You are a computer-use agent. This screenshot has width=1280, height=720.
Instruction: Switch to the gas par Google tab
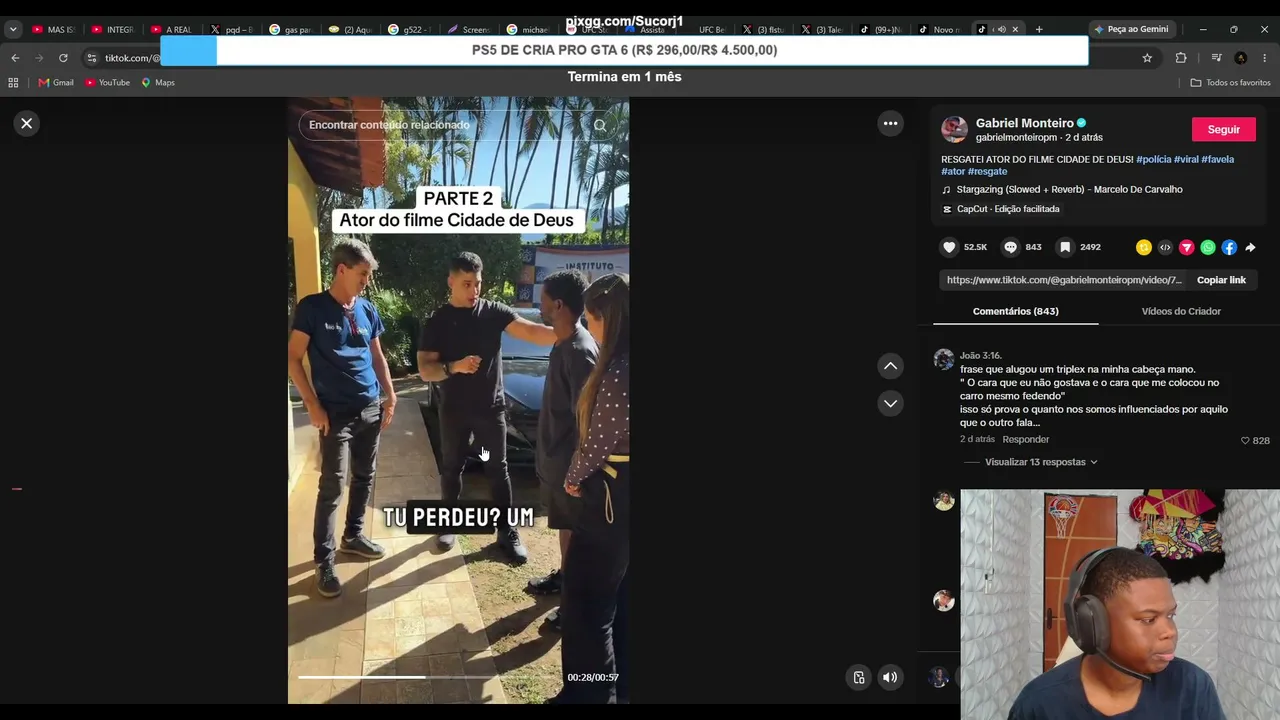click(290, 29)
